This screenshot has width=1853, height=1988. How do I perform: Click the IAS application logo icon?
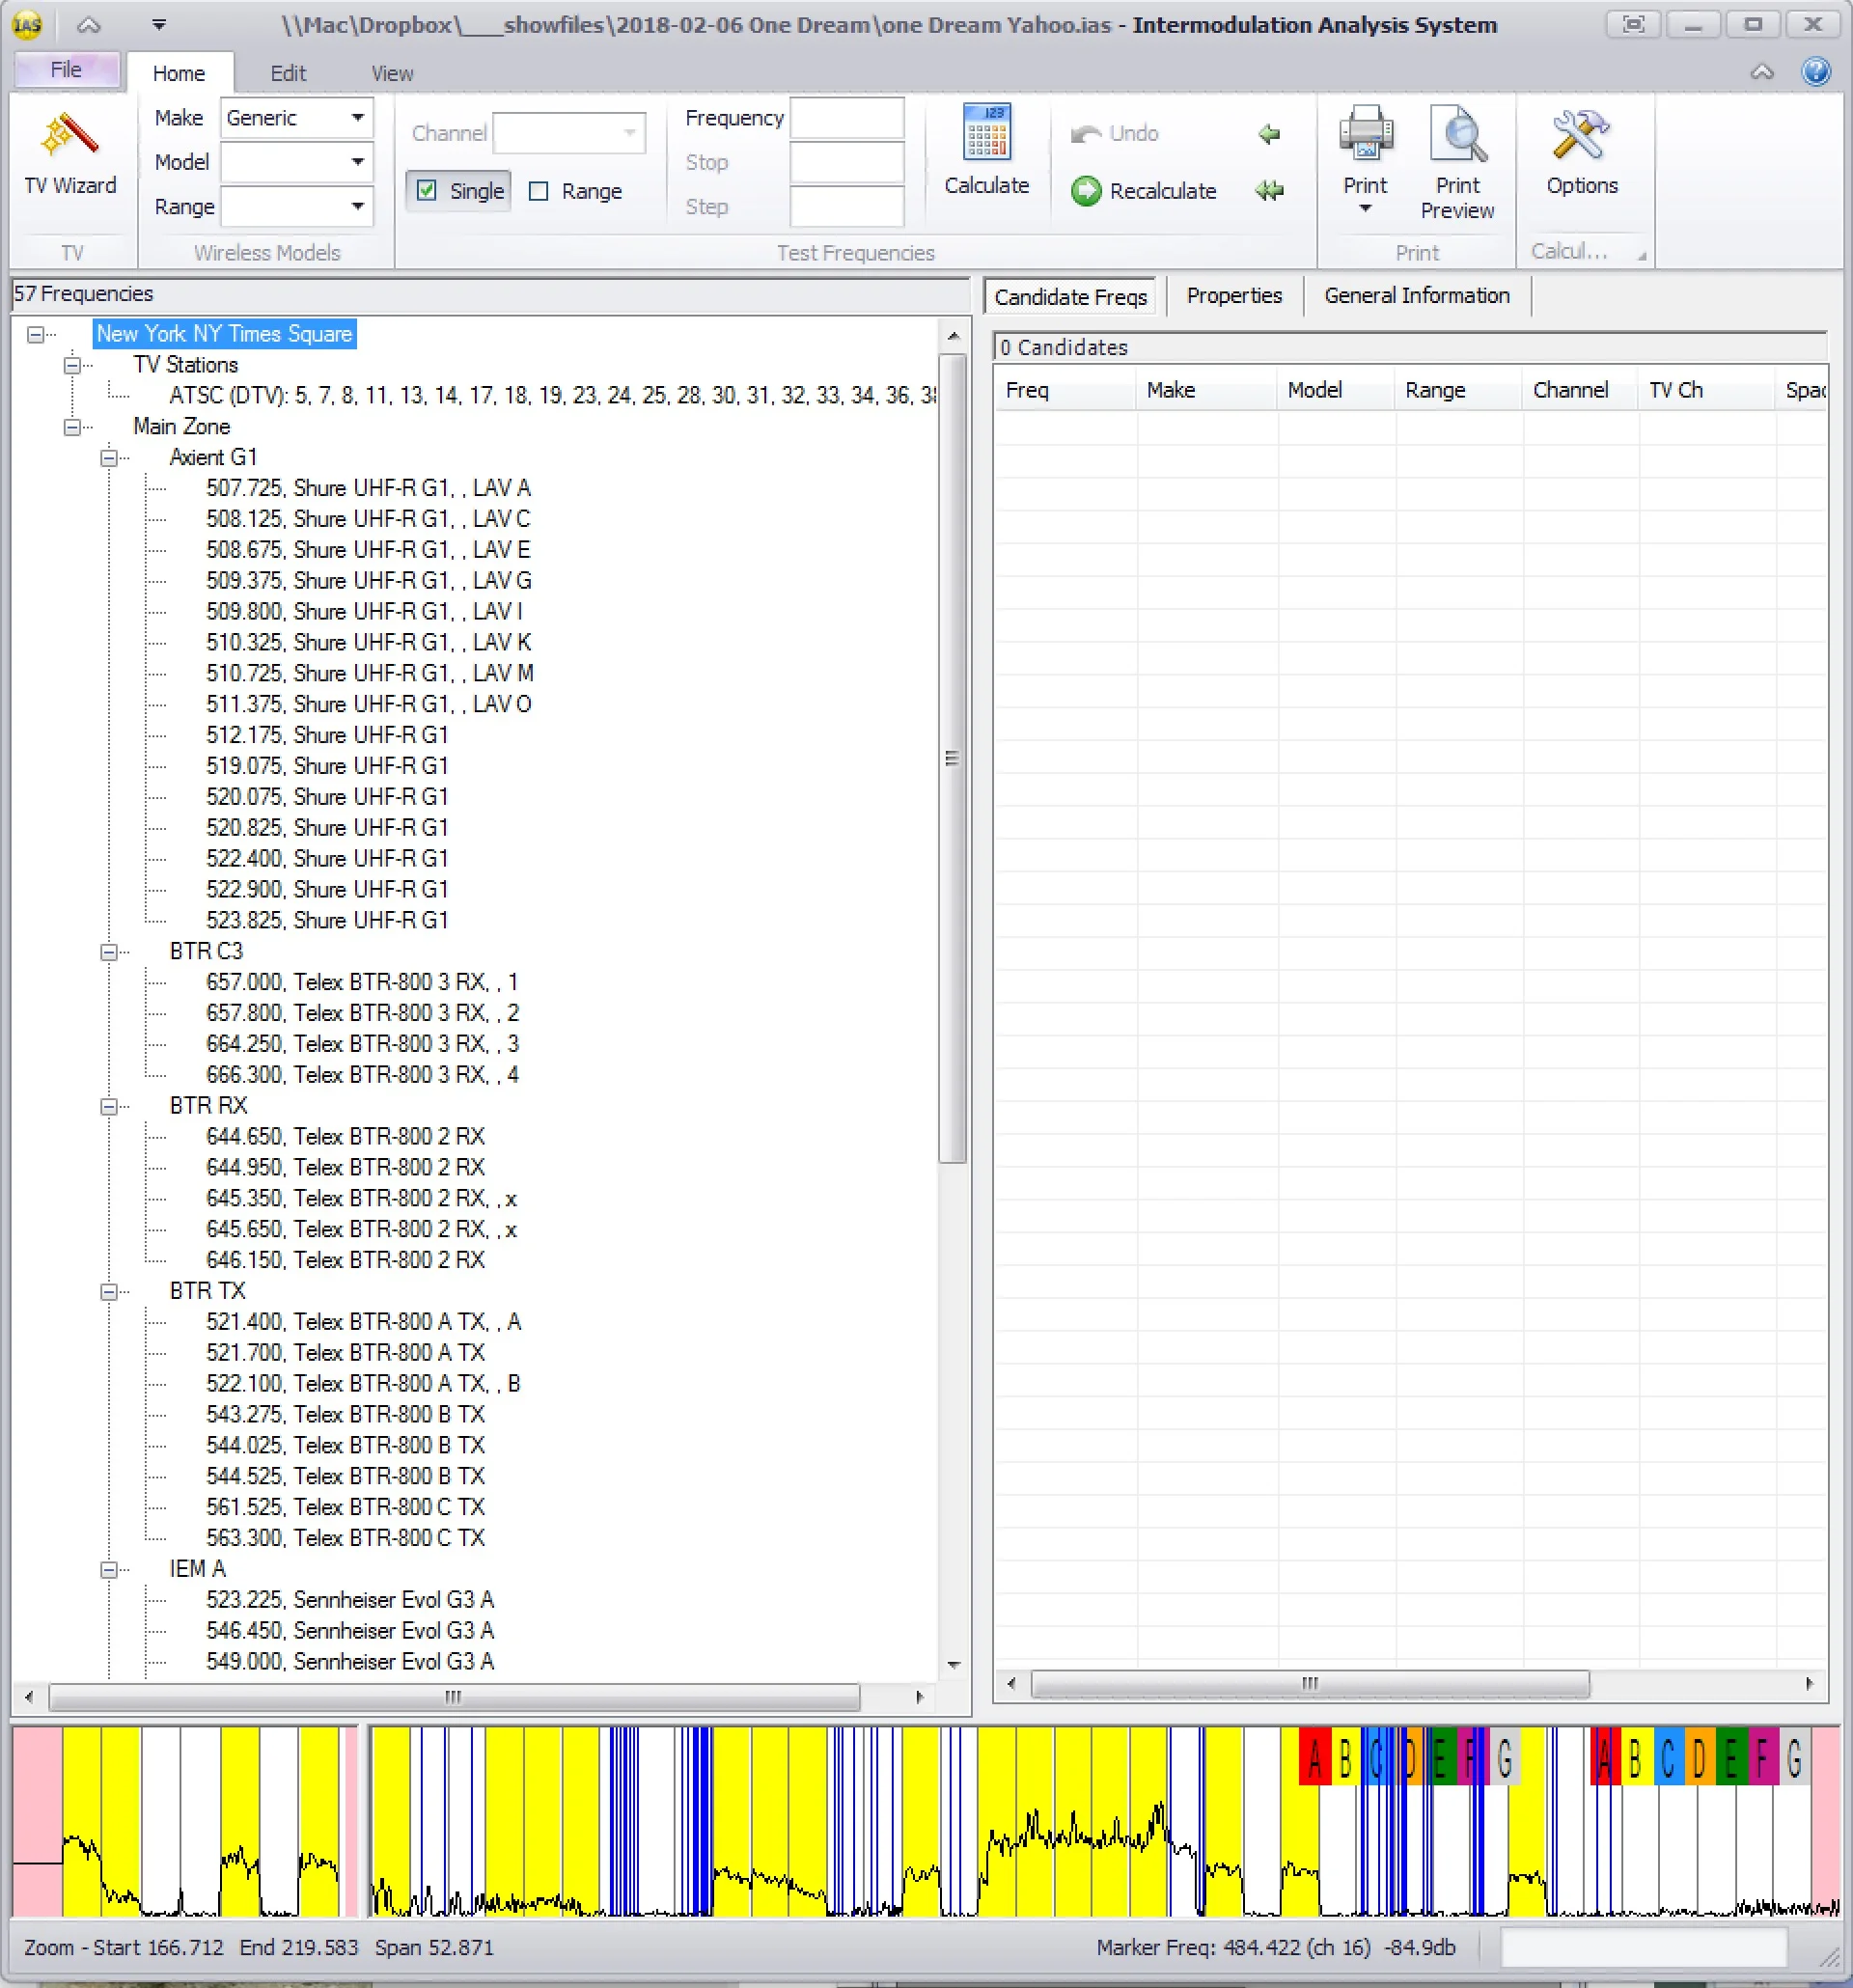(28, 25)
